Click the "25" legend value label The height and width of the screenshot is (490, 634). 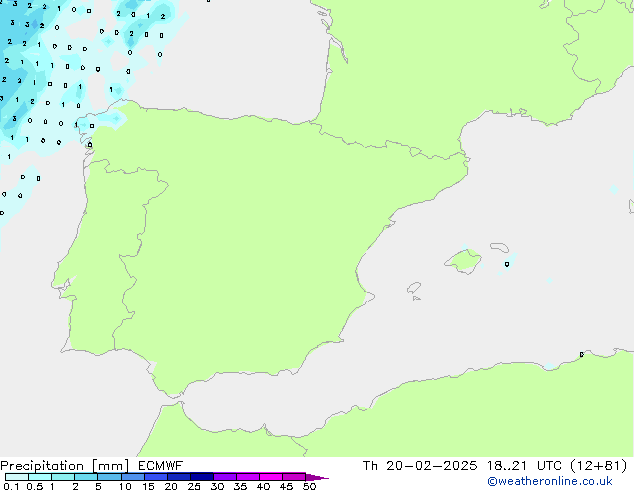194,486
